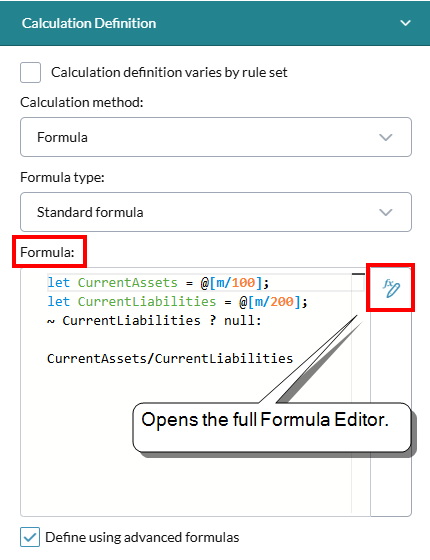Open the Formula type dropdown

coord(216,212)
